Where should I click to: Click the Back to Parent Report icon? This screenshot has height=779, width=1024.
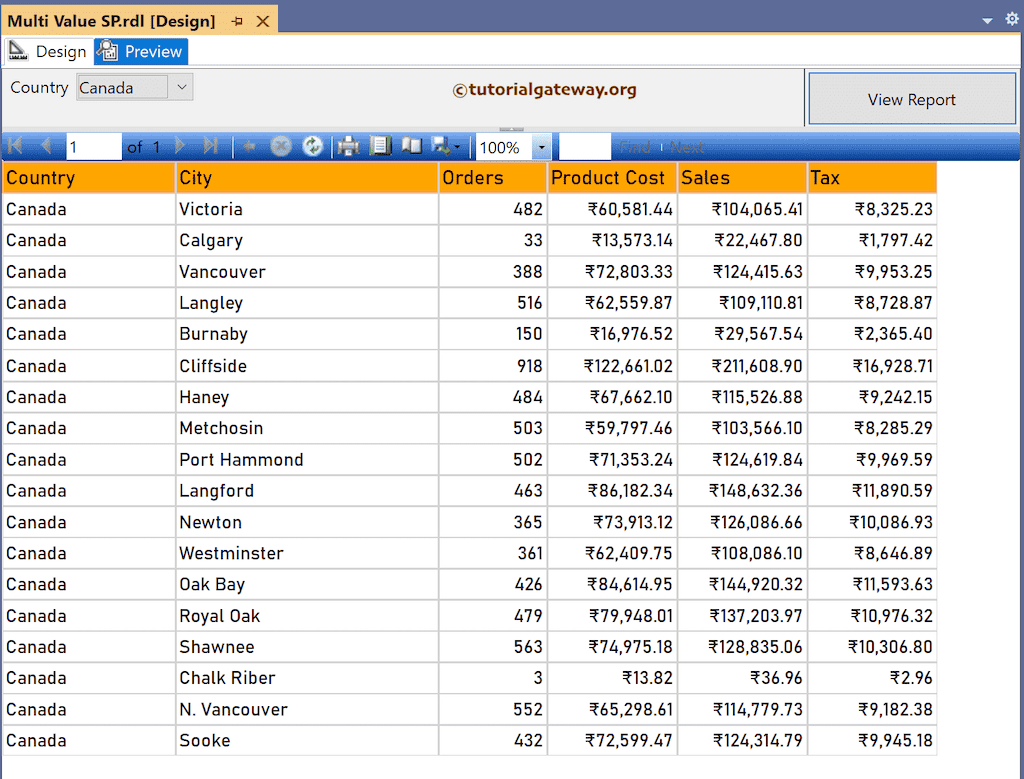248,146
